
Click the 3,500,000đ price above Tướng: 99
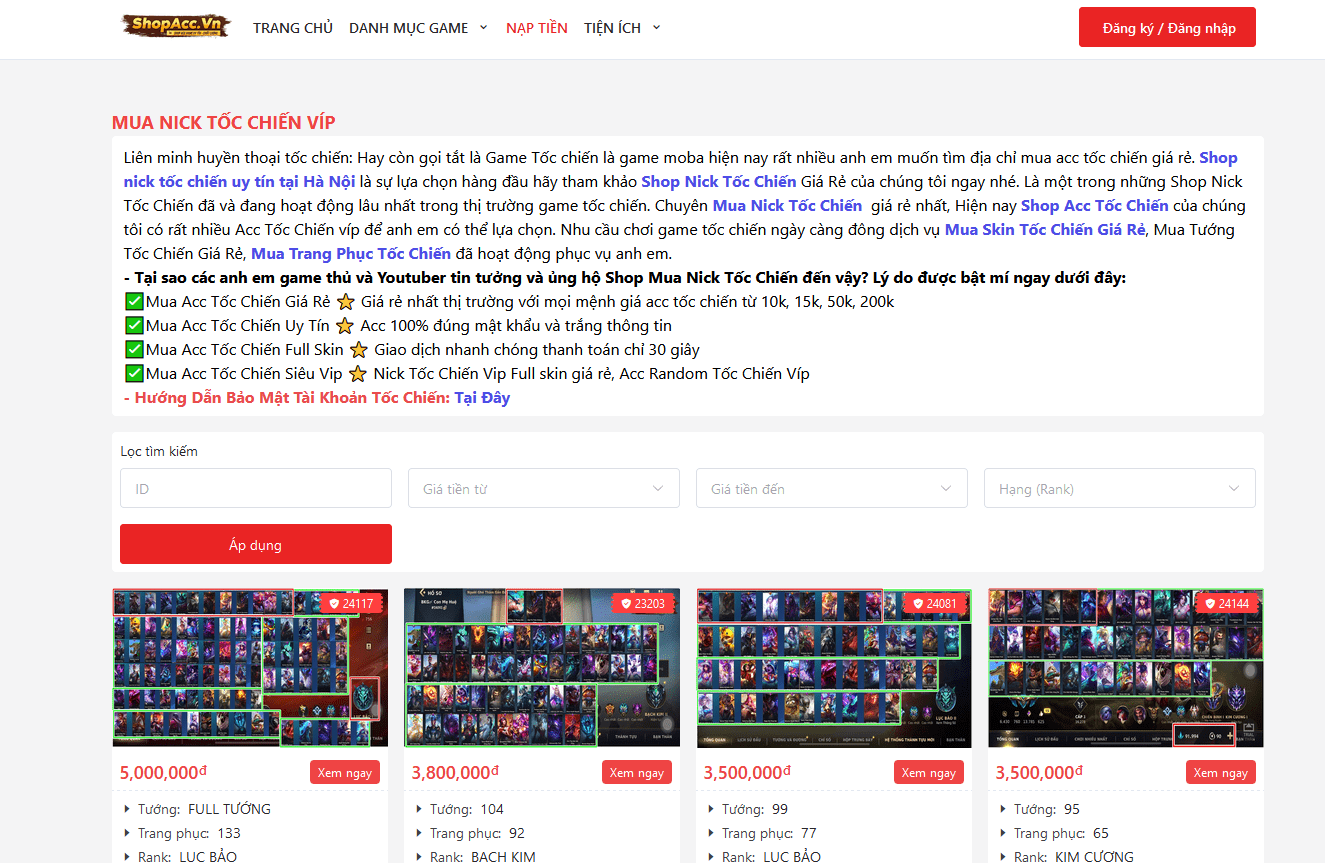(747, 773)
